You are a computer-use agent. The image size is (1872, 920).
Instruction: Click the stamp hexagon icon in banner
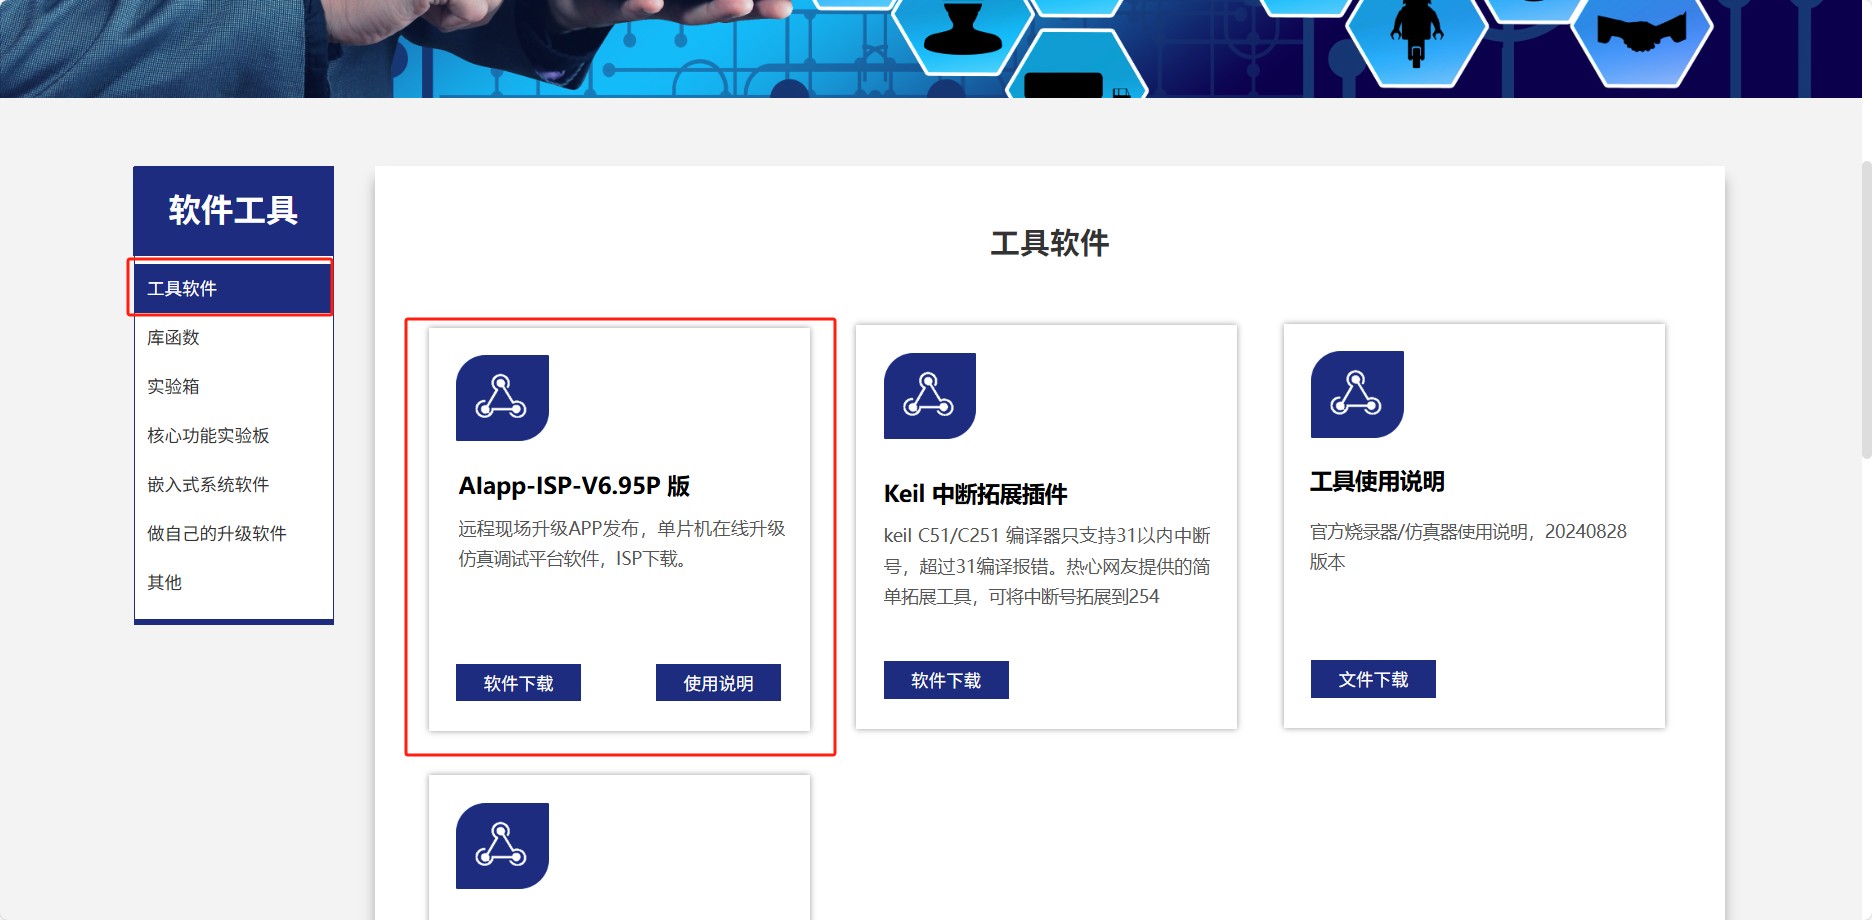click(x=963, y=30)
